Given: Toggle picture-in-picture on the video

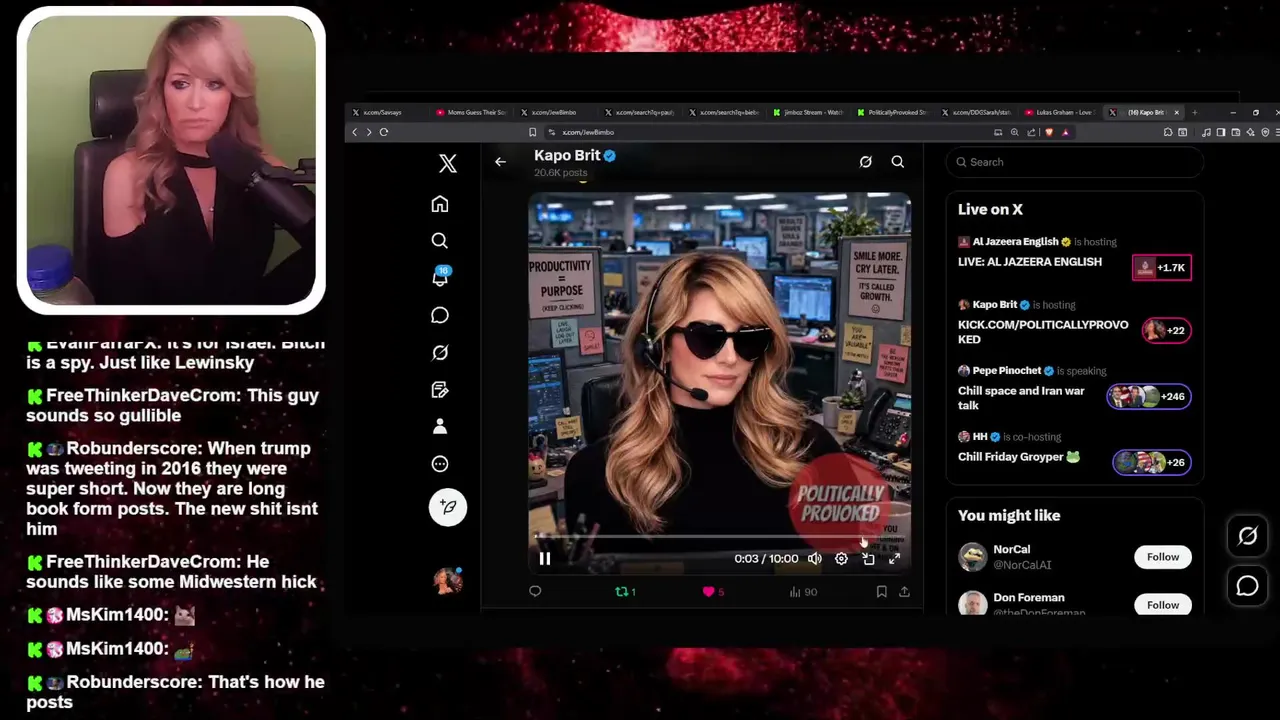Looking at the screenshot, I should (868, 559).
